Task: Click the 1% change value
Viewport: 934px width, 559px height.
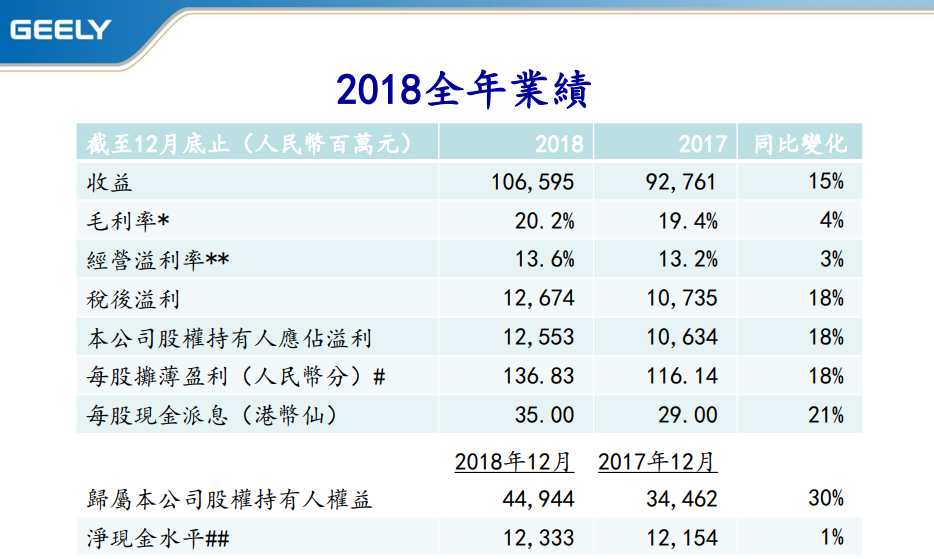Action: (x=832, y=538)
